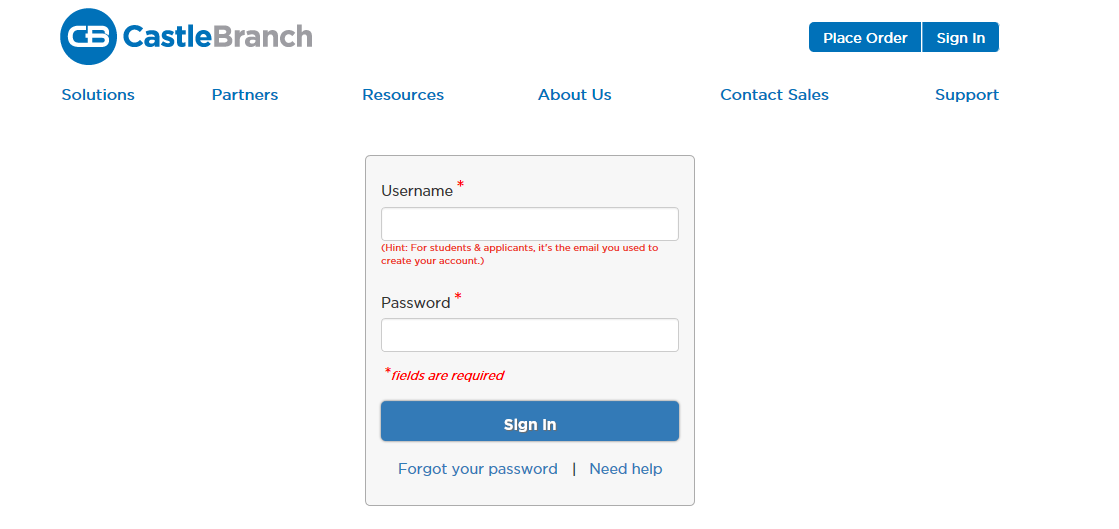Focus the Username input field
This screenshot has width=1119, height=529.
(x=529, y=224)
